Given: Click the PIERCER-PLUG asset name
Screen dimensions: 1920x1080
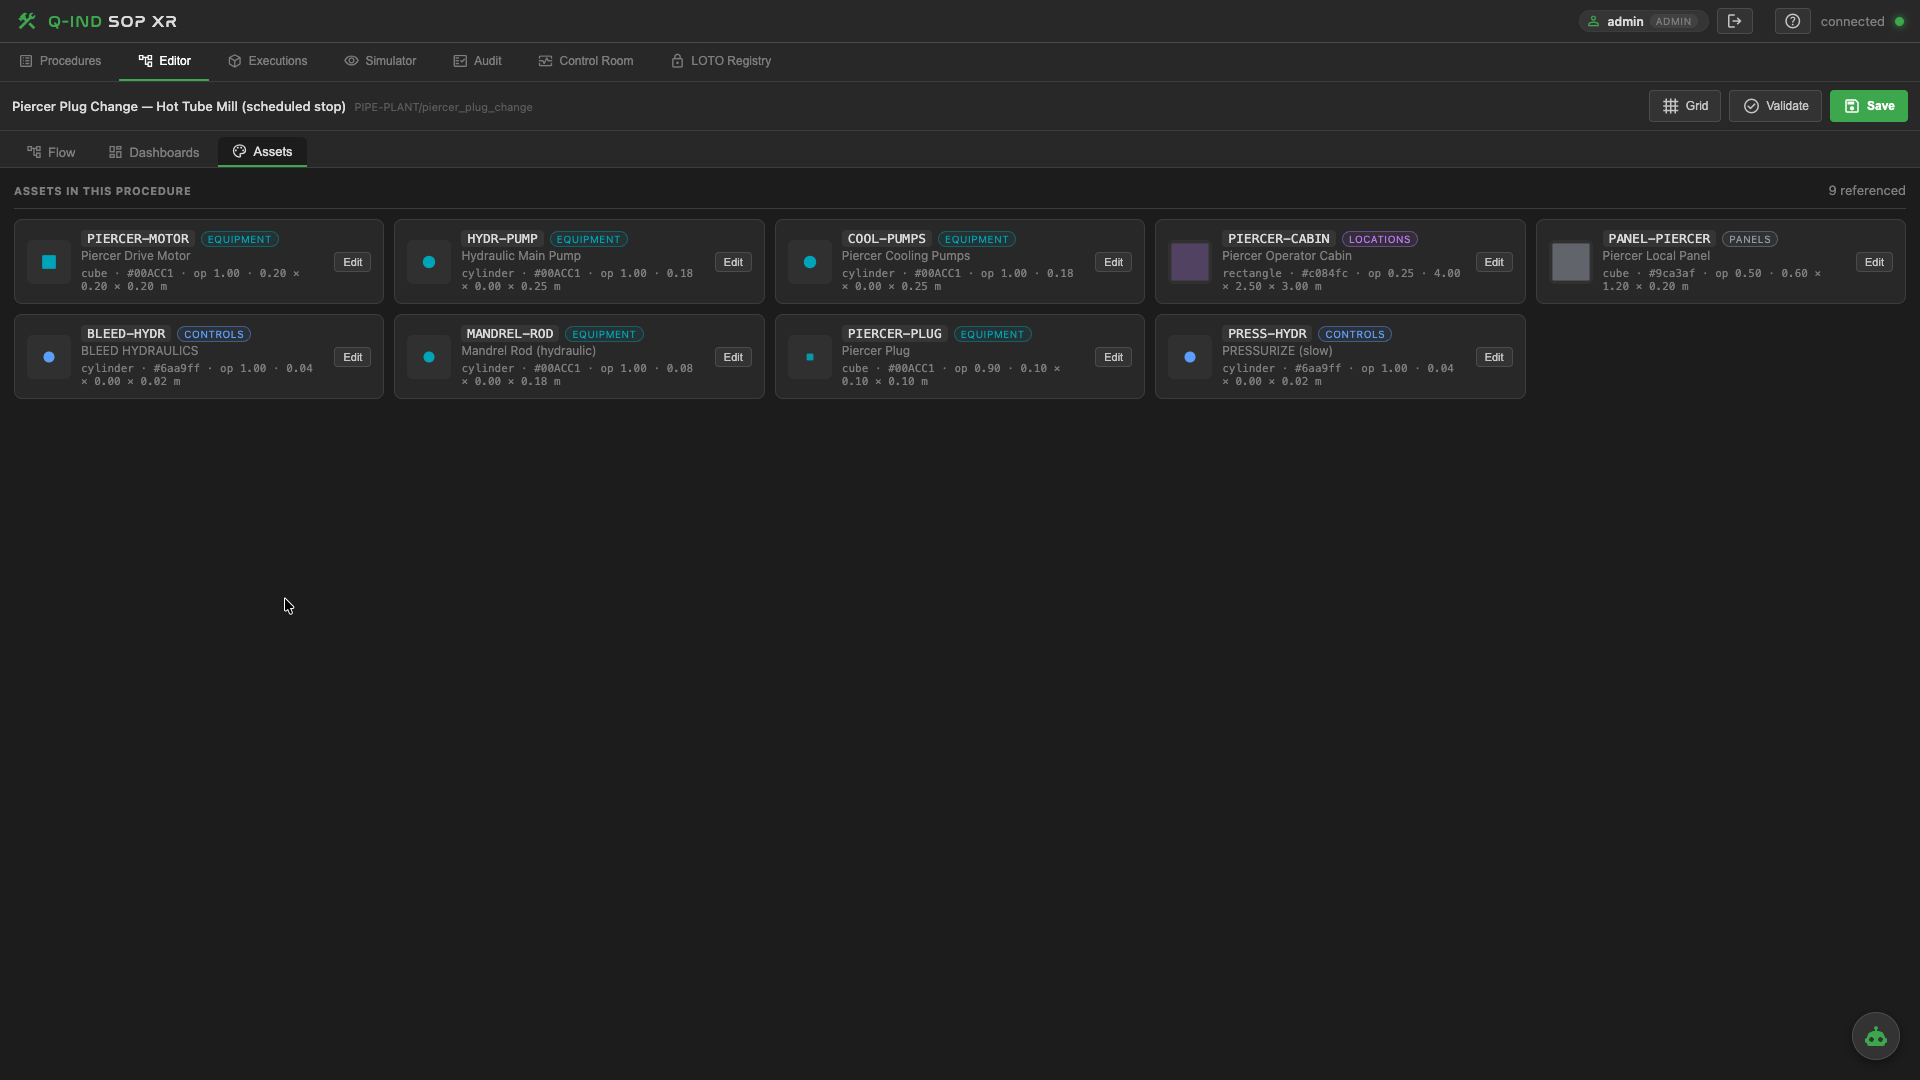Looking at the screenshot, I should [x=894, y=334].
